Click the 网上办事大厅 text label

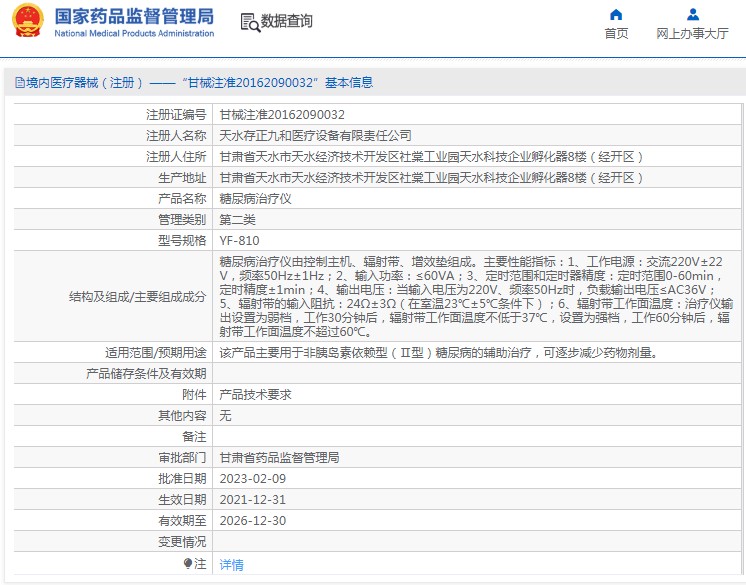692,34
